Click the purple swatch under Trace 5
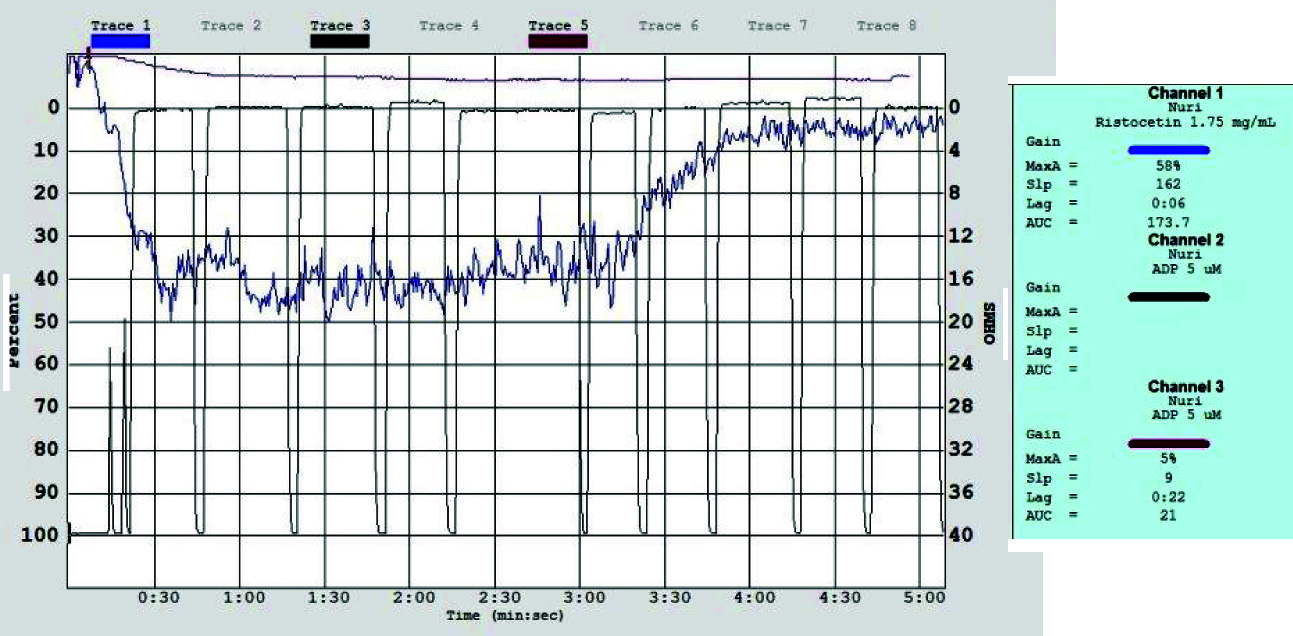This screenshot has width=1293, height=636. point(558,41)
